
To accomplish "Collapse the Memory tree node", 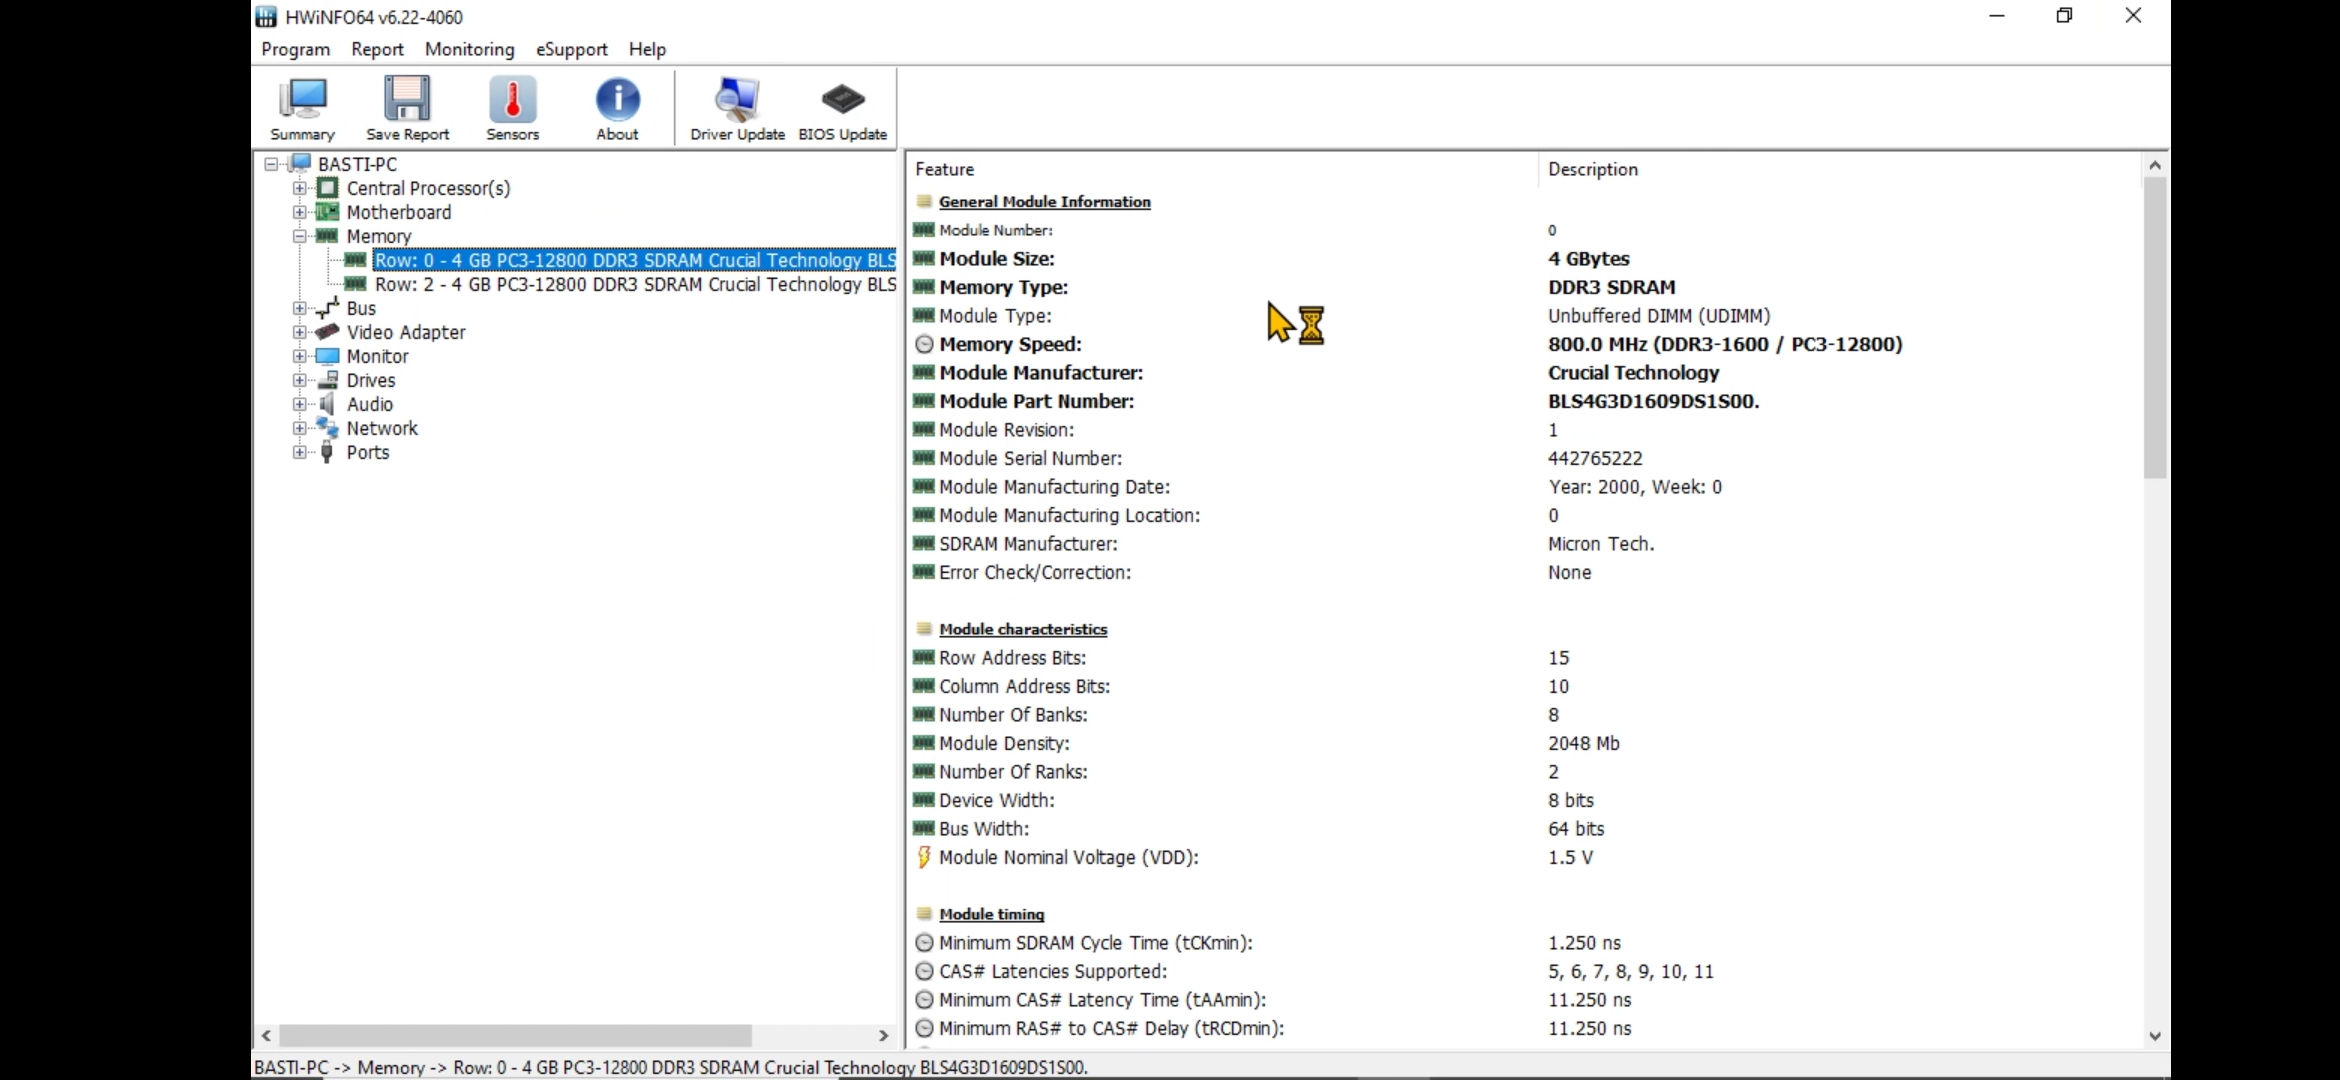I will point(299,236).
